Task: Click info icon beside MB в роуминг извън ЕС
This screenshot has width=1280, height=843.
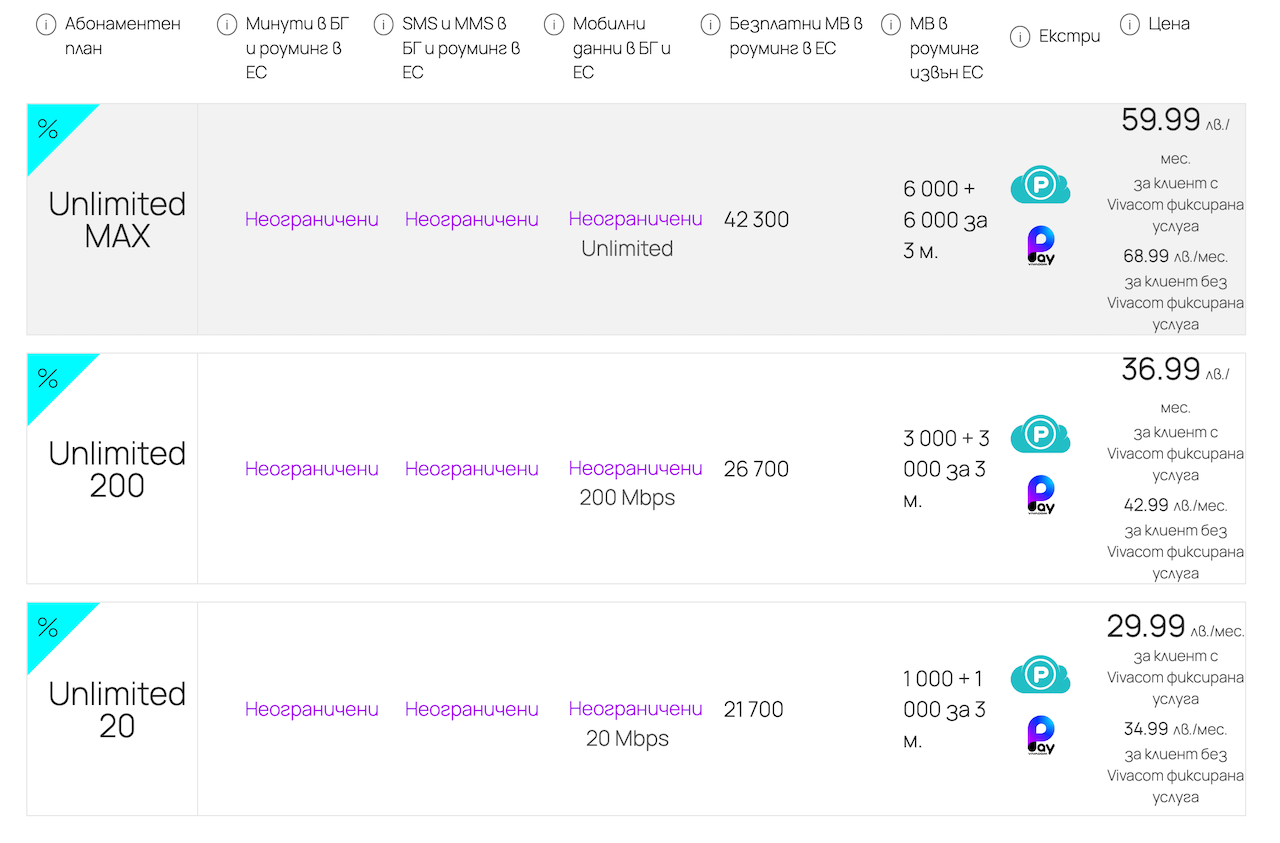Action: click(891, 25)
